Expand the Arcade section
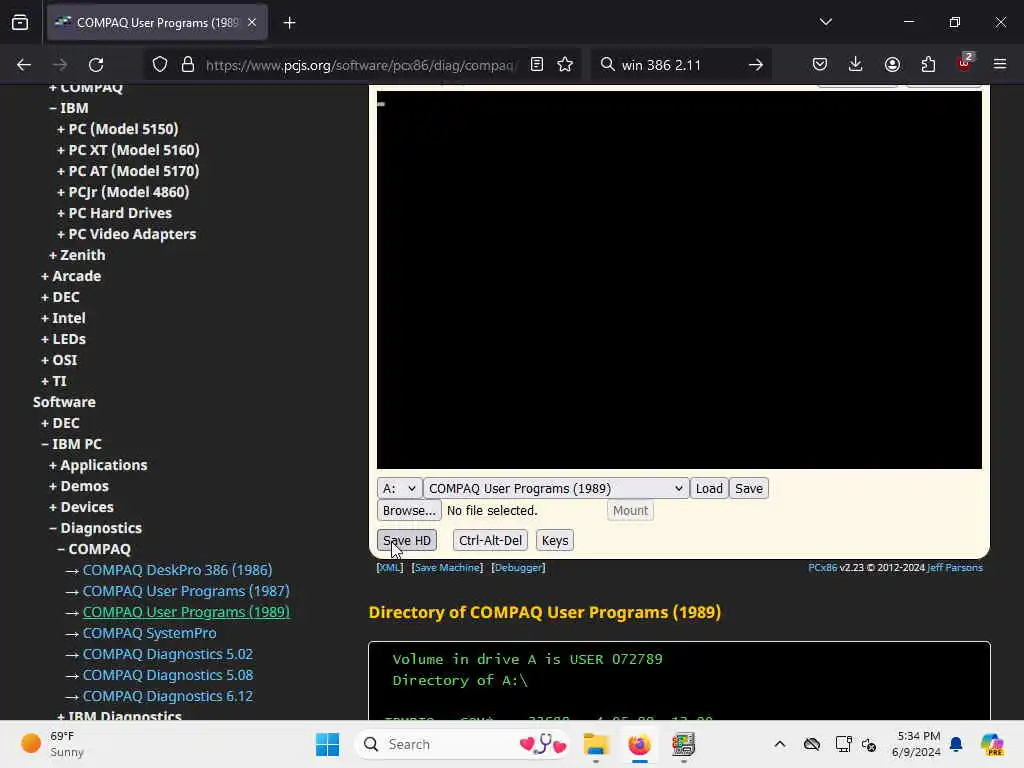This screenshot has width=1024, height=768. (71, 276)
